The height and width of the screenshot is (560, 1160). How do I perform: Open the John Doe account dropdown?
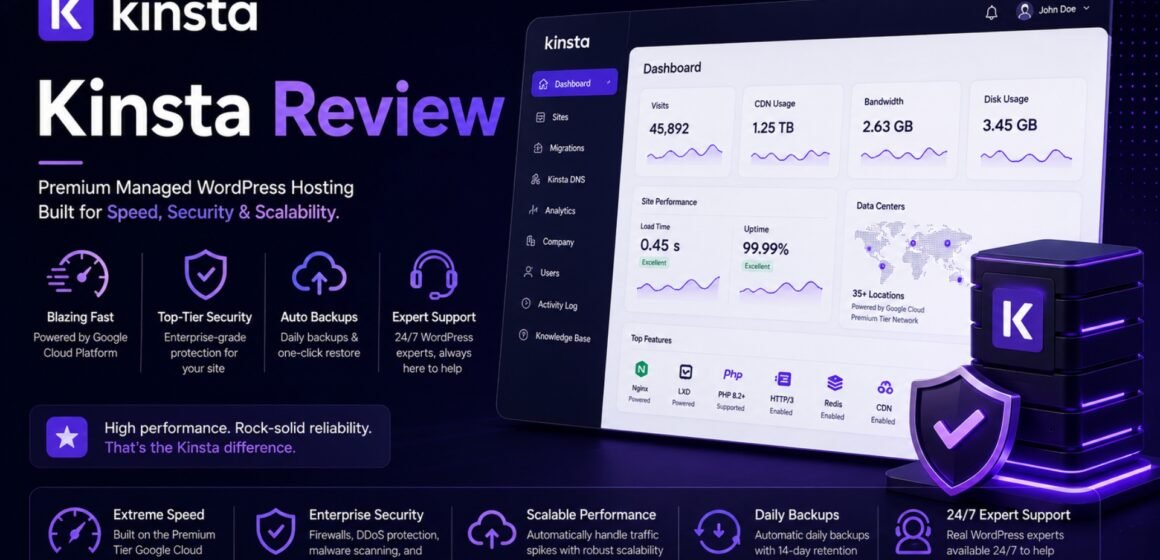click(x=1053, y=10)
